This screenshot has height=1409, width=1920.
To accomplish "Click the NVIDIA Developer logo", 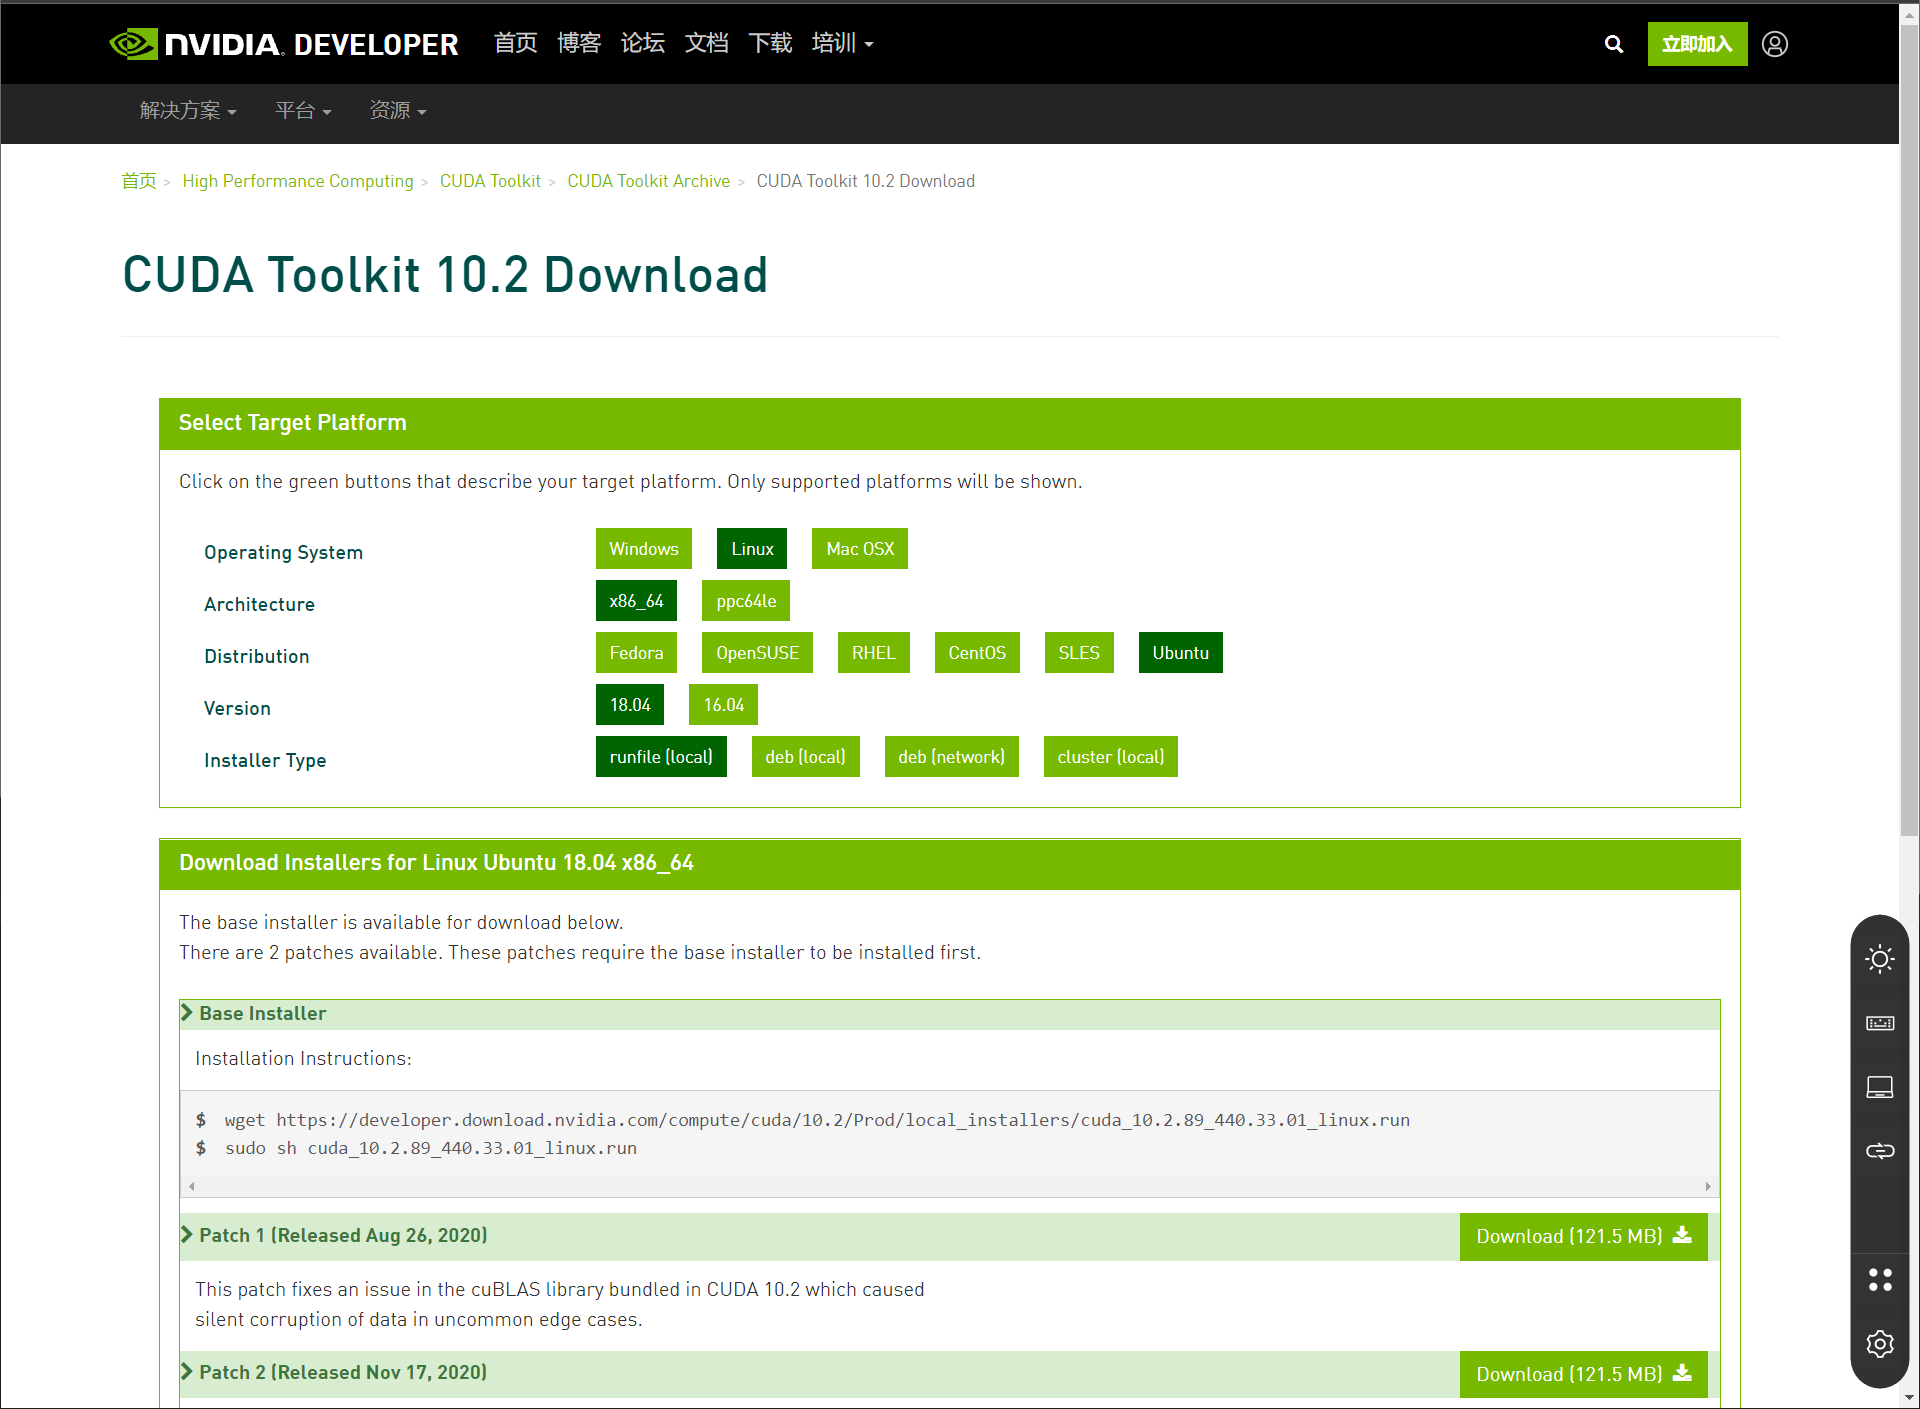I will pyautogui.click(x=284, y=44).
